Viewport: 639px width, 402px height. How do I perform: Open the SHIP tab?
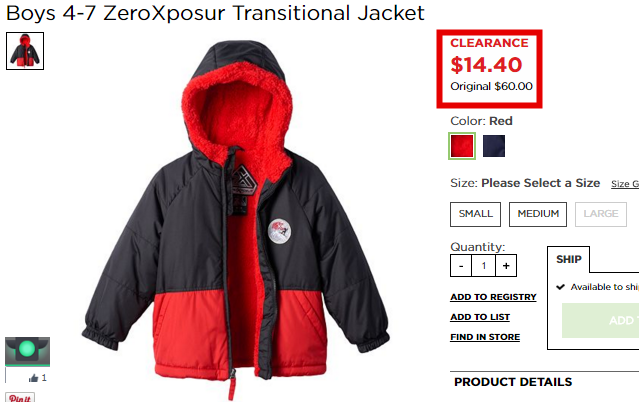tap(568, 259)
